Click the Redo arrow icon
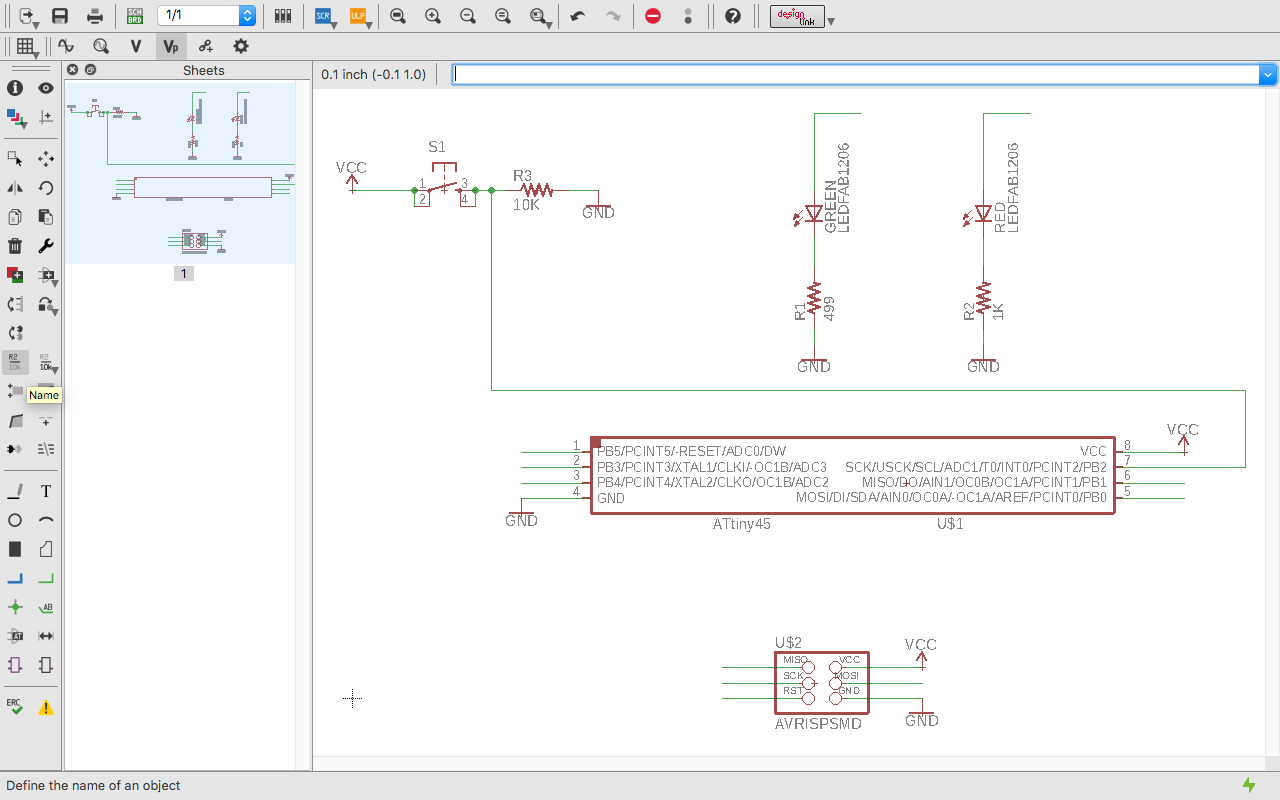Screen dimensions: 1280x800 click(614, 16)
